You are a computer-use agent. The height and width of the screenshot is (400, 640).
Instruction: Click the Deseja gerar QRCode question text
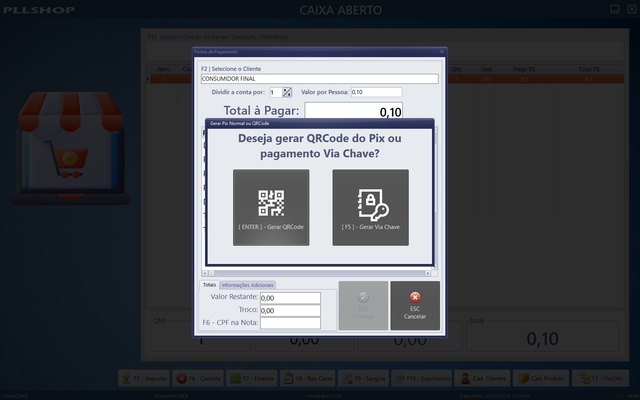320,146
